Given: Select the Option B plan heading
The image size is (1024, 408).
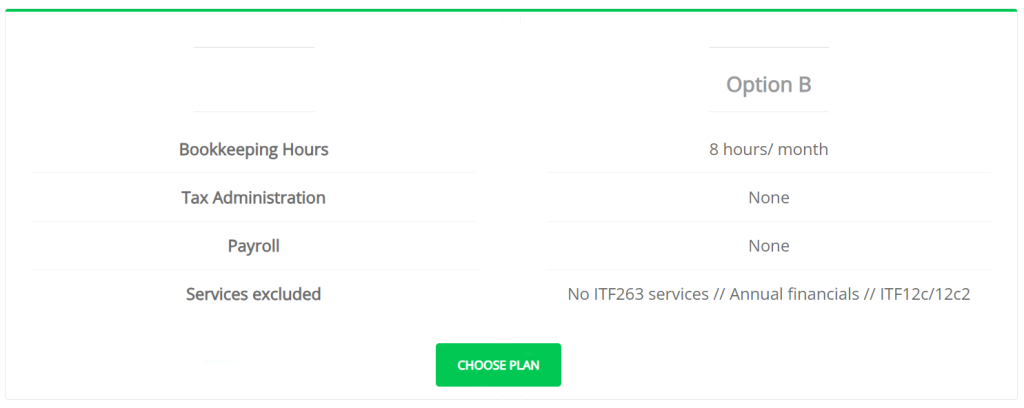Looking at the screenshot, I should coord(768,85).
